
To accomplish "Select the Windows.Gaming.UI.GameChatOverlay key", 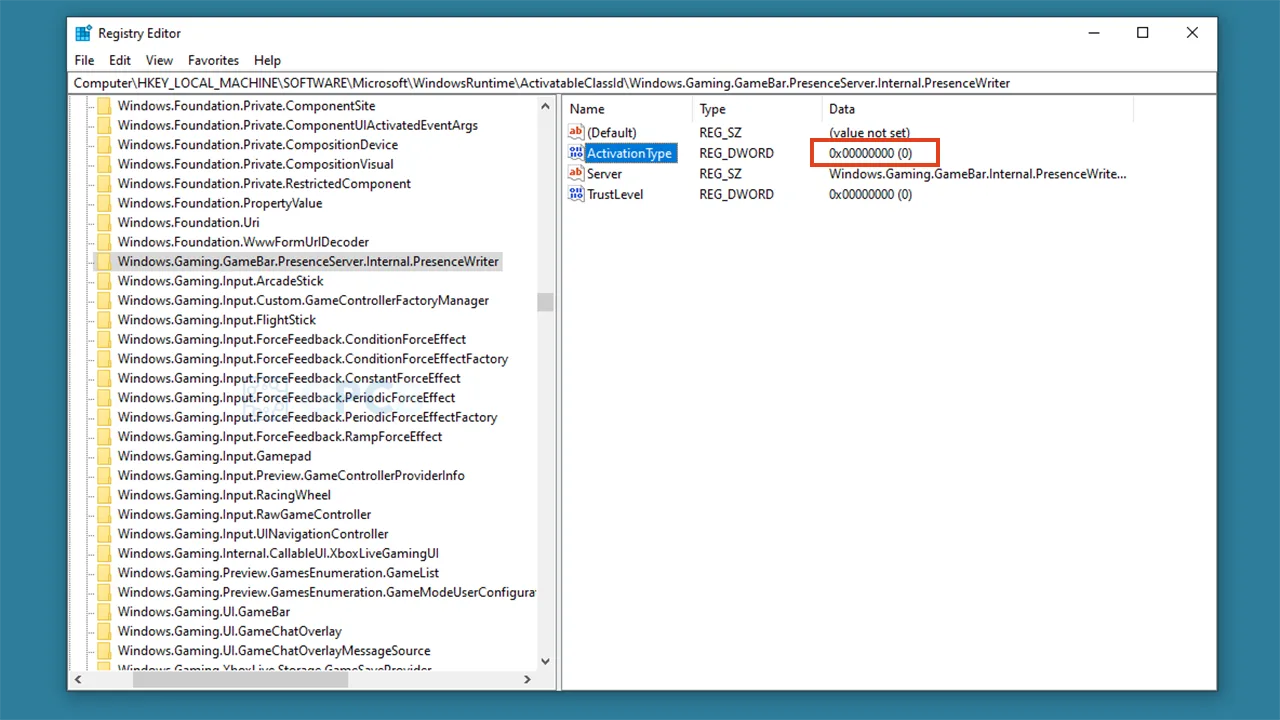I will [x=230, y=632].
